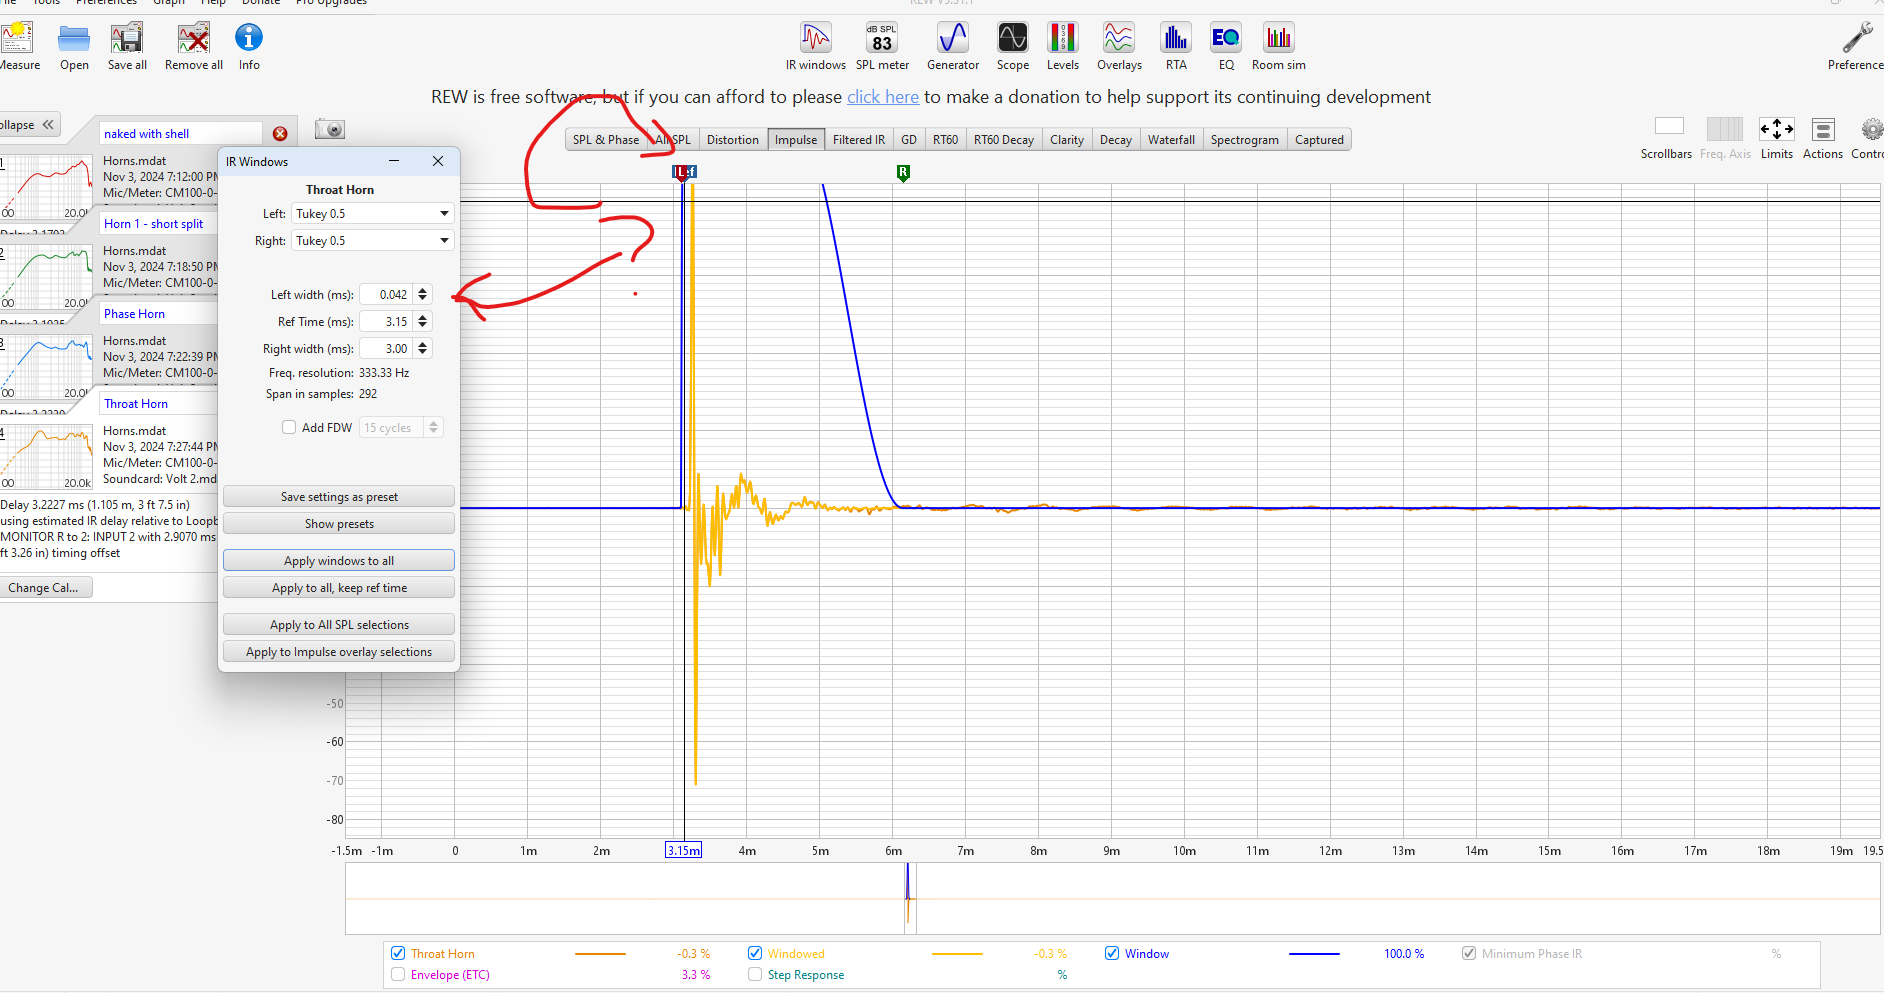
Task: Switch to Spectrogram tab
Action: pyautogui.click(x=1245, y=140)
